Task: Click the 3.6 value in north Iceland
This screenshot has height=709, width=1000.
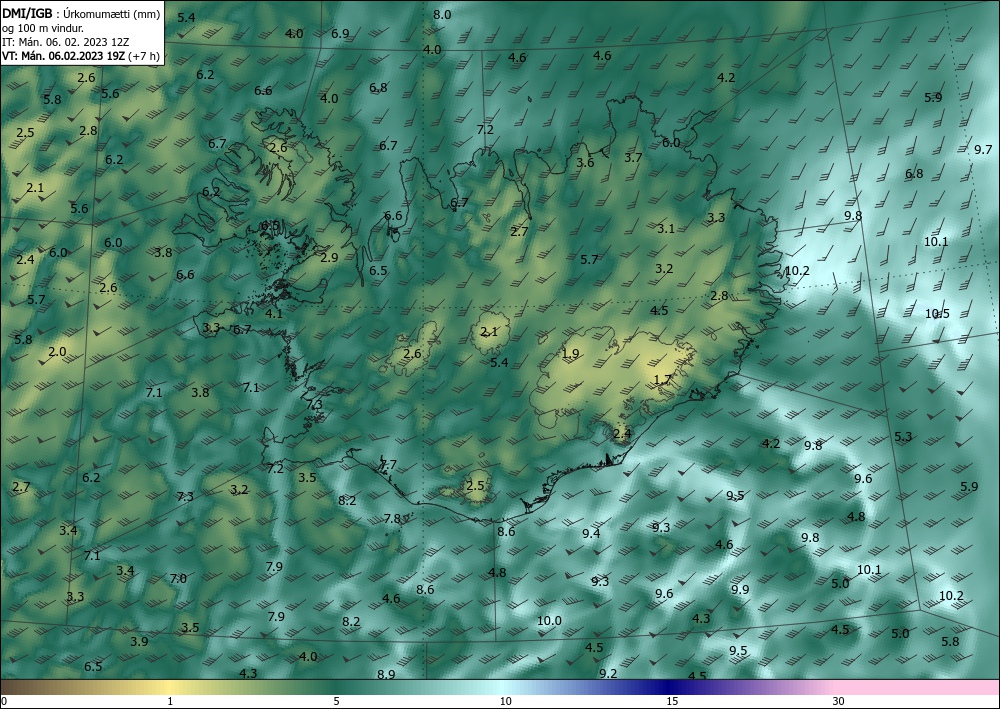Action: [585, 162]
